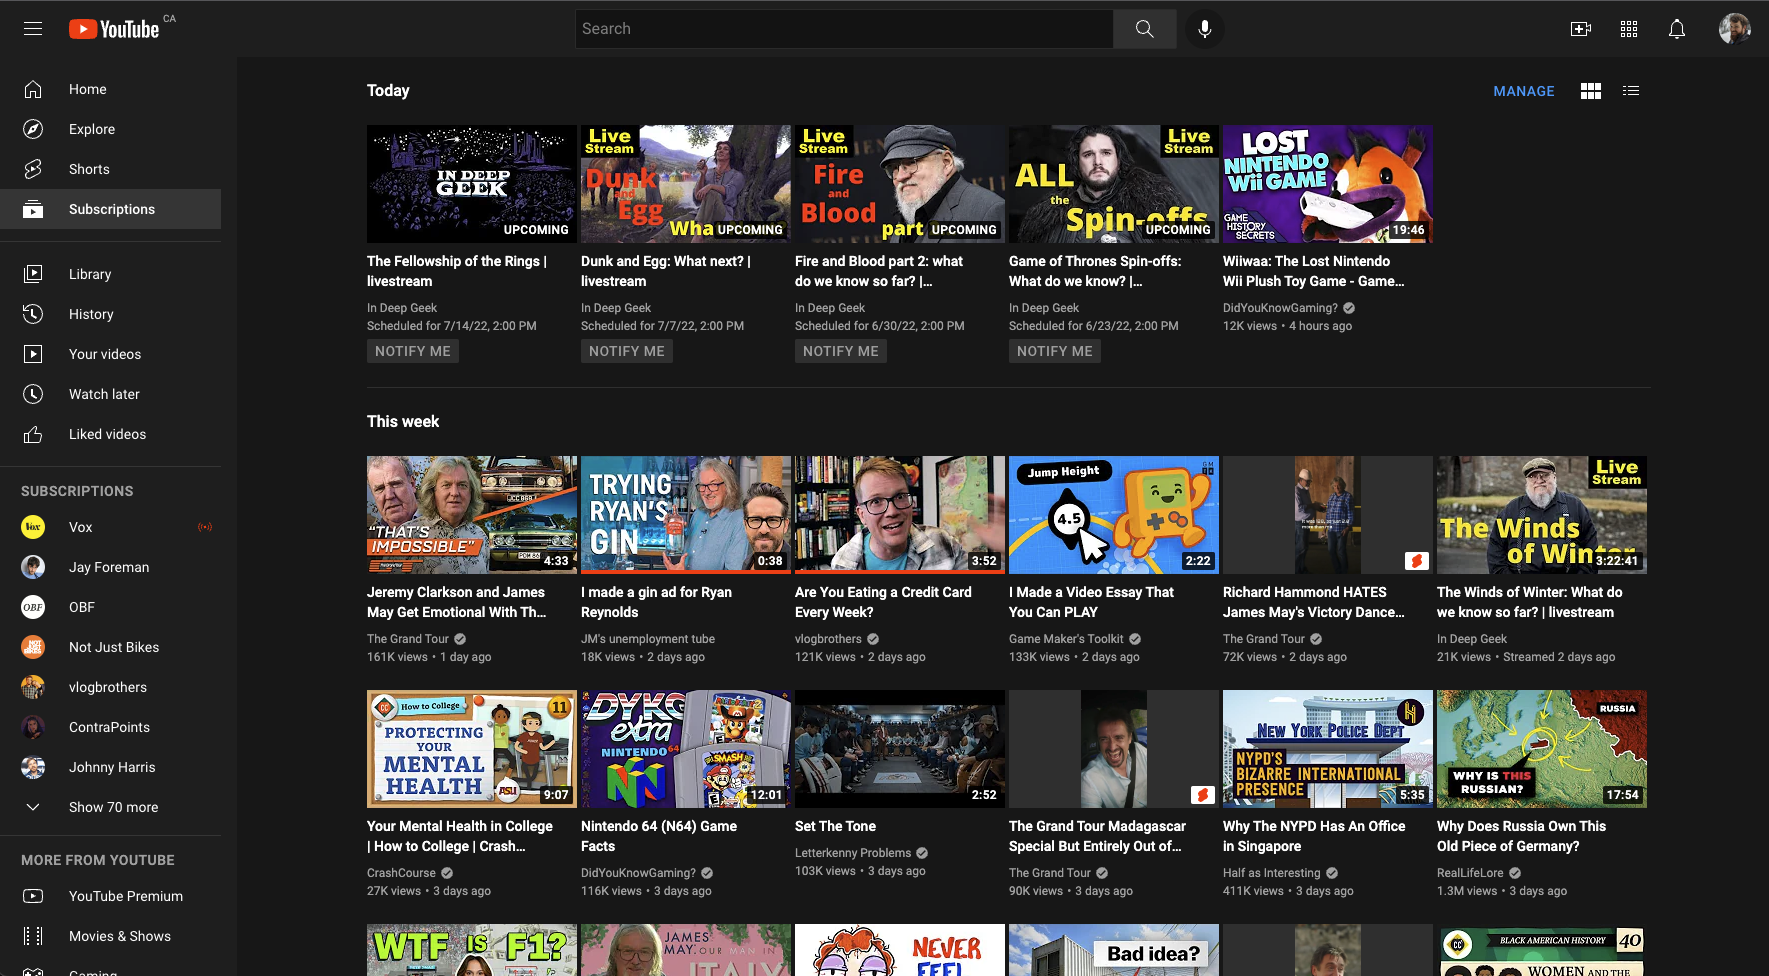
Task: Open the Create video icon in the top bar
Action: [x=1580, y=29]
